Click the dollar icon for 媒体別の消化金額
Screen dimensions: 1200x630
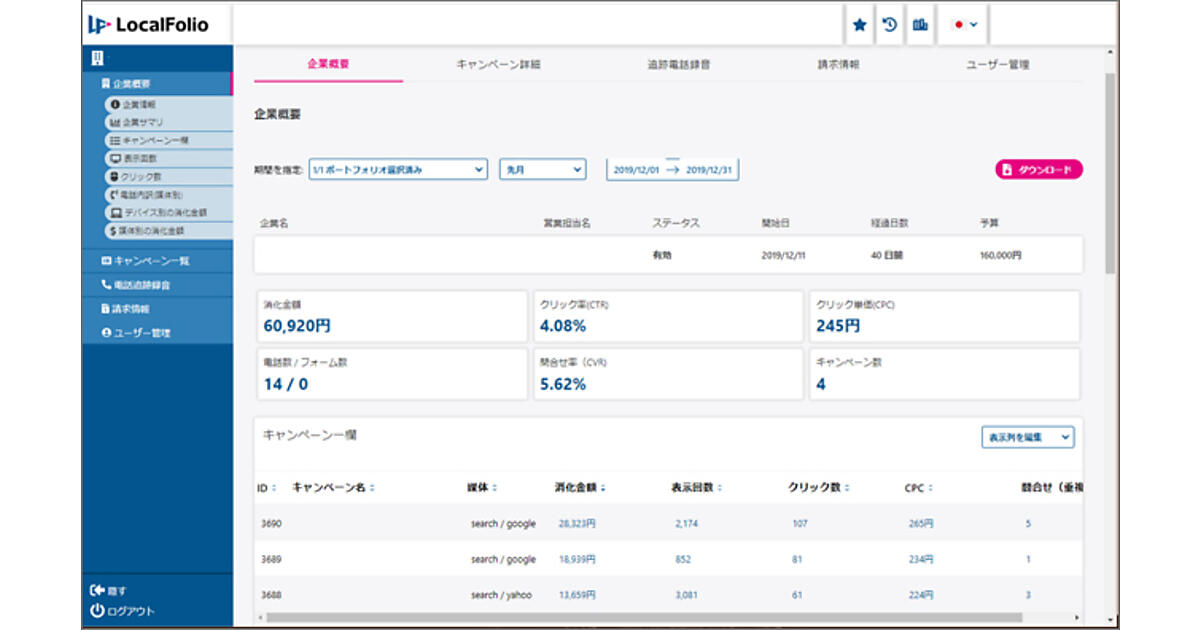tap(113, 230)
